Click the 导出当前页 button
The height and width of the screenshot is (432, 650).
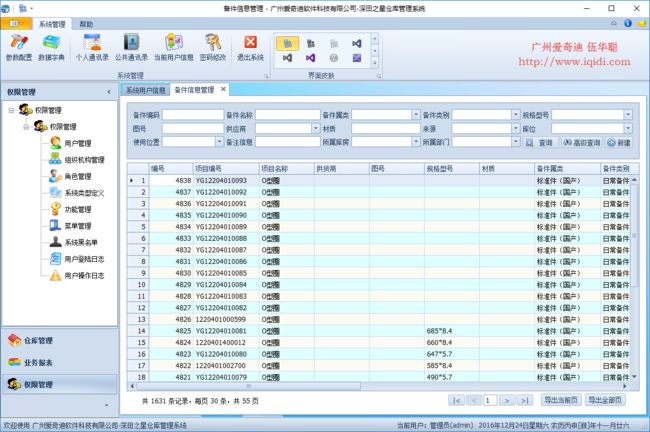point(560,399)
